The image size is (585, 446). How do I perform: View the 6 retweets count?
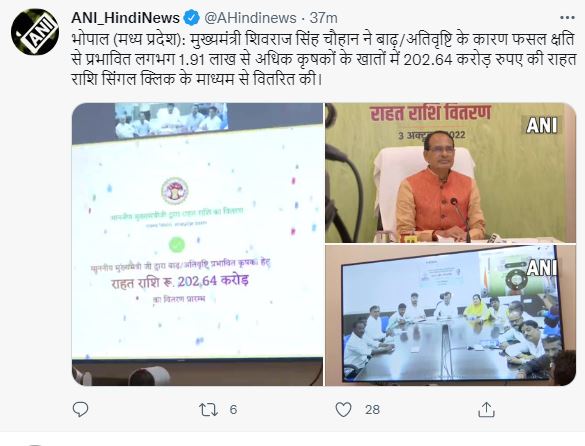point(233,410)
